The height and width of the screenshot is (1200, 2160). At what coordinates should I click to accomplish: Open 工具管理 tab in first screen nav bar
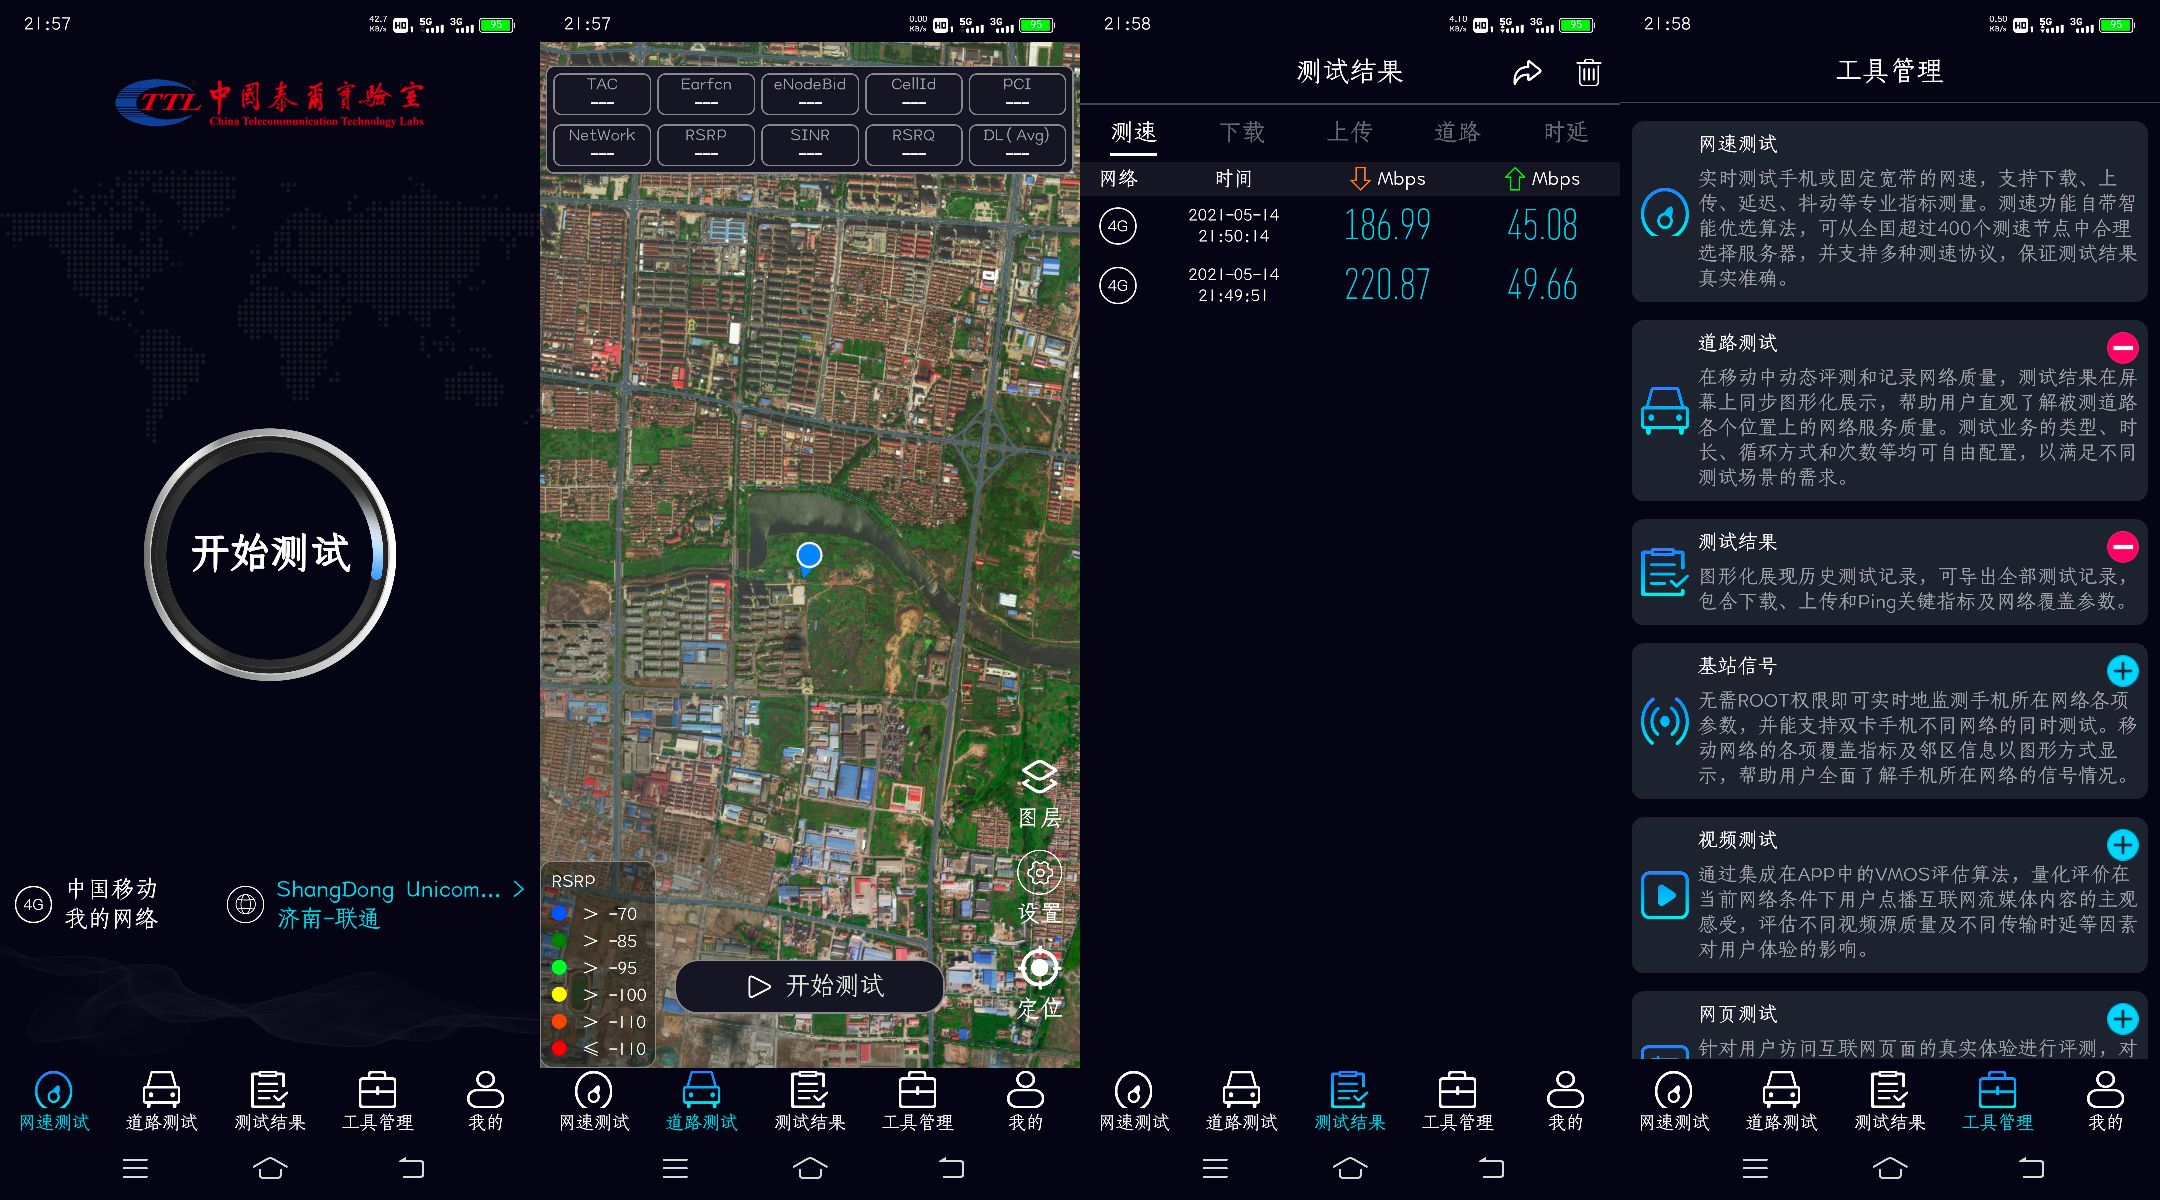point(378,1101)
